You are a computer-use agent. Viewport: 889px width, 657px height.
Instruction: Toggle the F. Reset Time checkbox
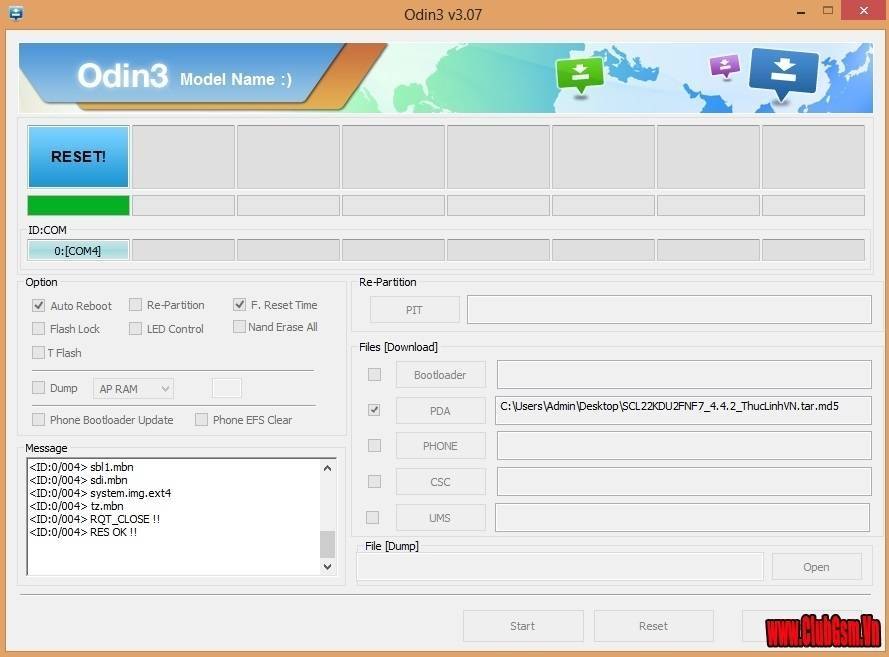point(239,304)
